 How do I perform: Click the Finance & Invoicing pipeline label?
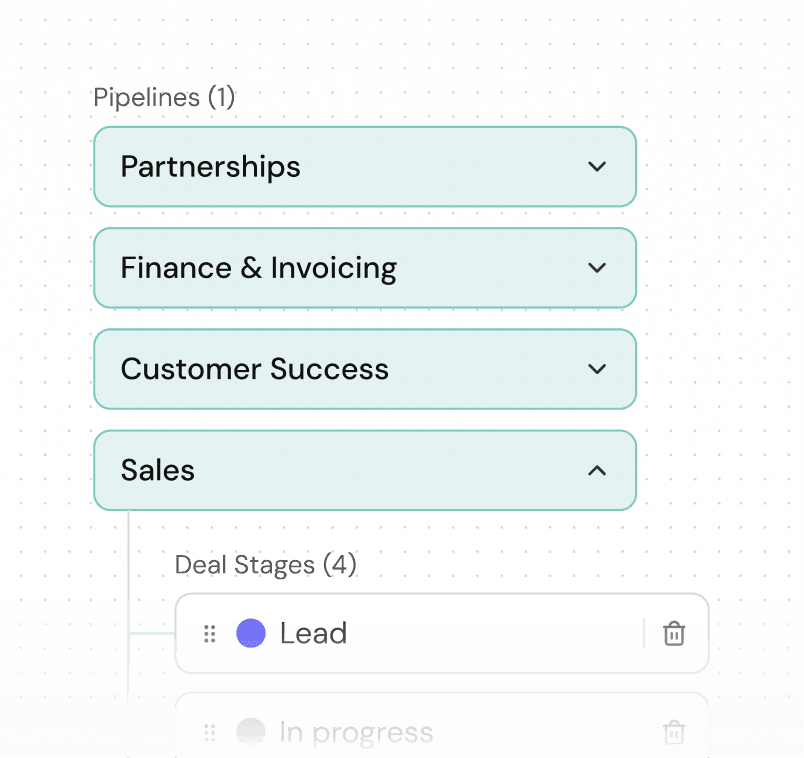pyautogui.click(x=257, y=268)
